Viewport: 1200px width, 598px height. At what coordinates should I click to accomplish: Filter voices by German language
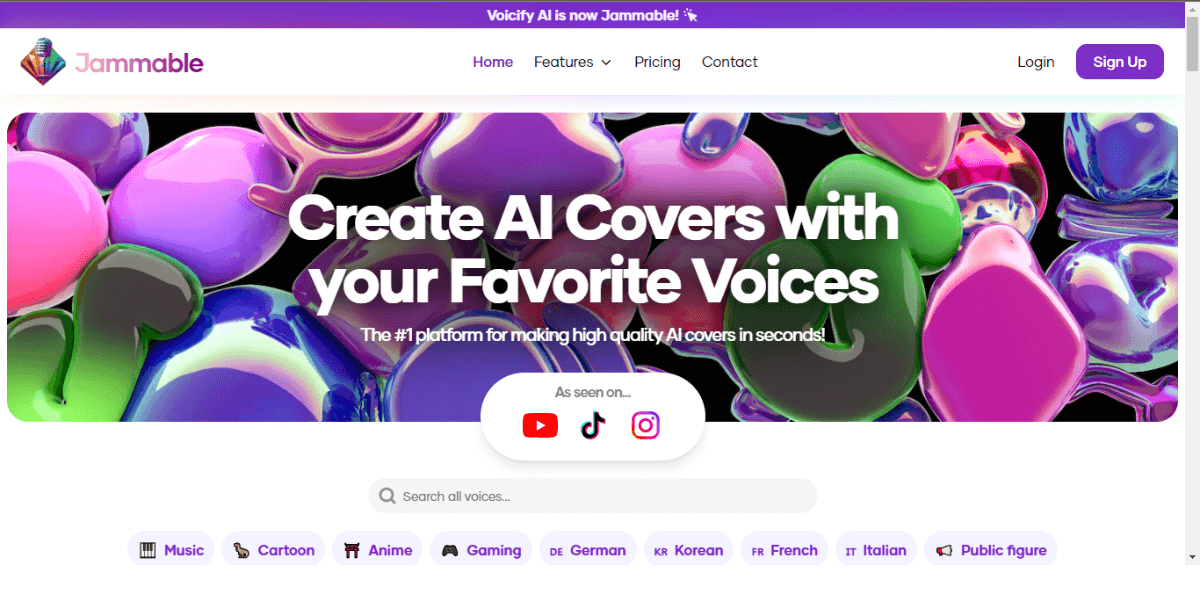pyautogui.click(x=588, y=550)
